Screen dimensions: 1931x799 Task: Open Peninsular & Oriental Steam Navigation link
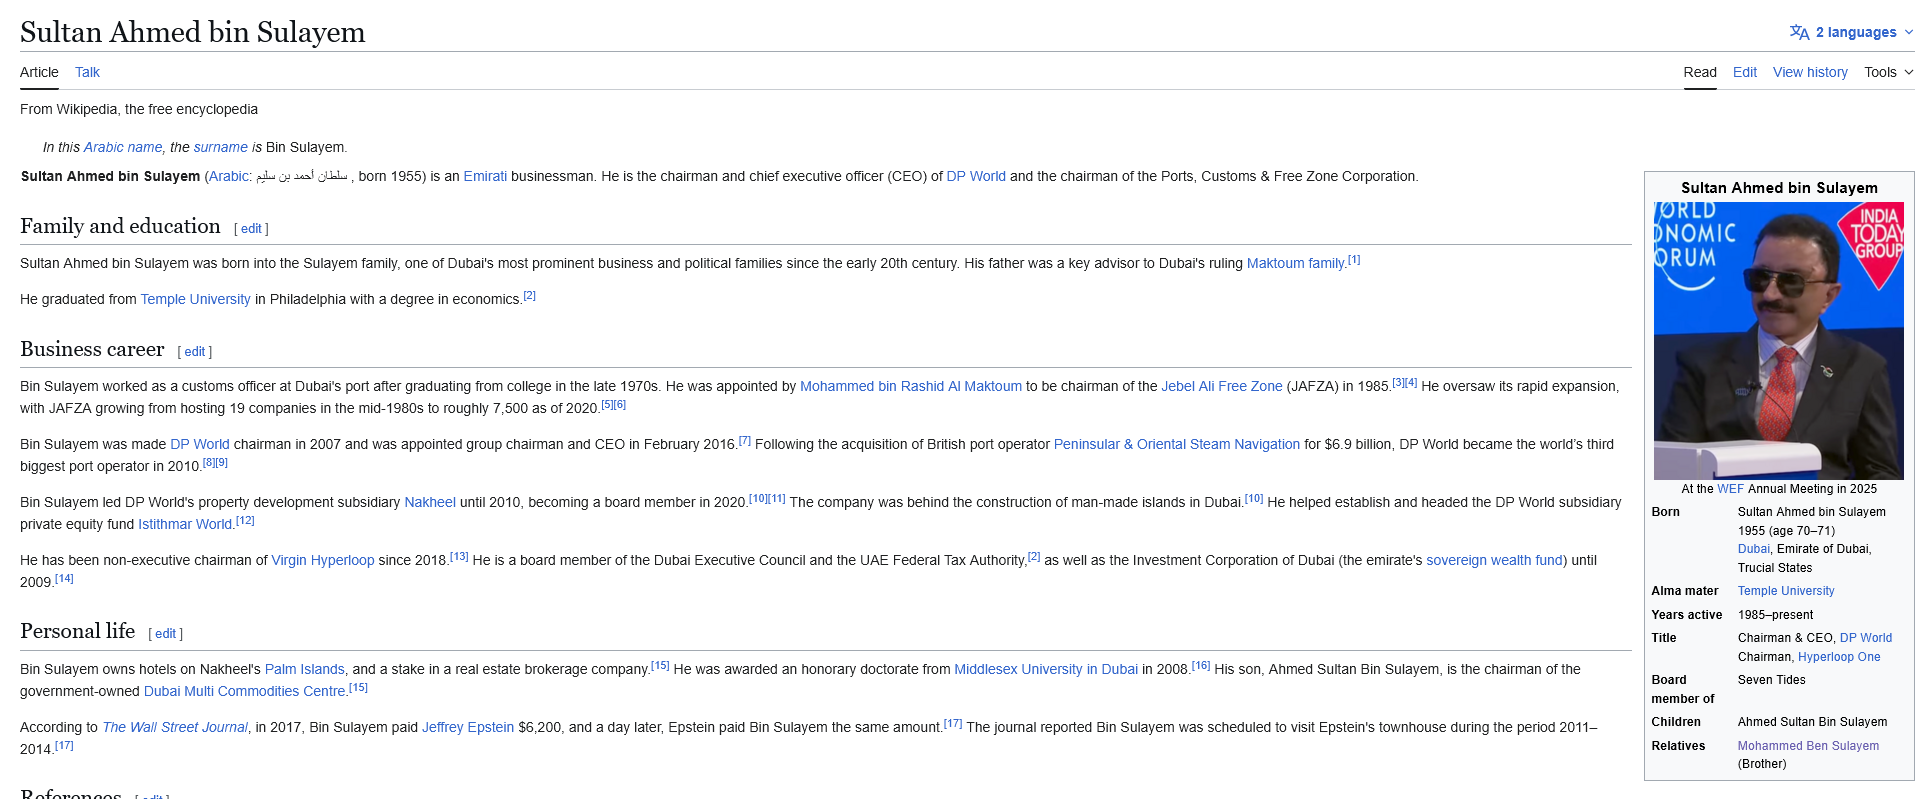coord(1177,444)
